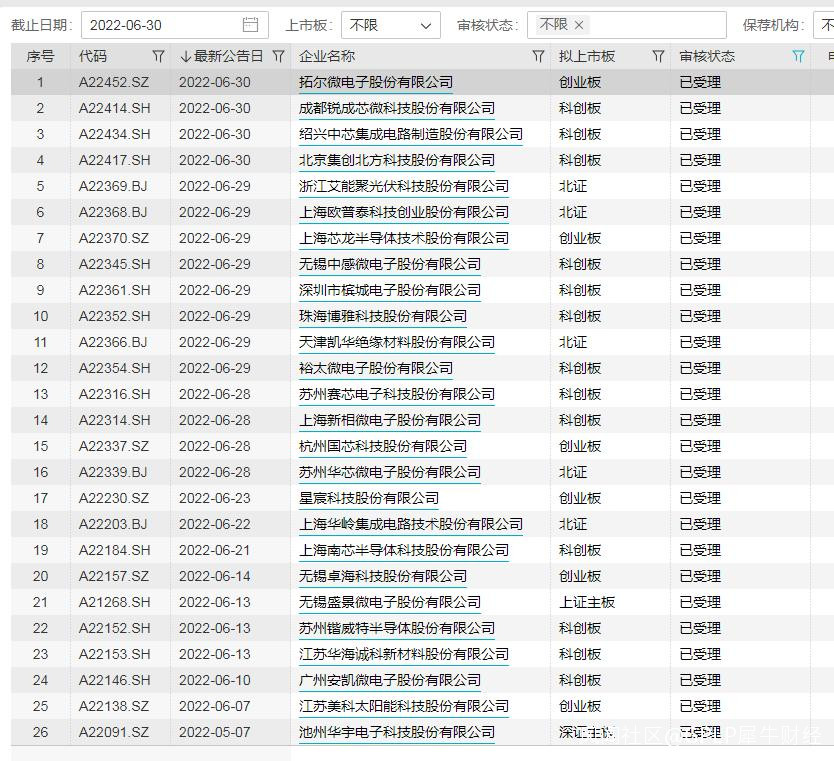Open 杭州国芯科技股份有限公司 link

tap(382, 447)
